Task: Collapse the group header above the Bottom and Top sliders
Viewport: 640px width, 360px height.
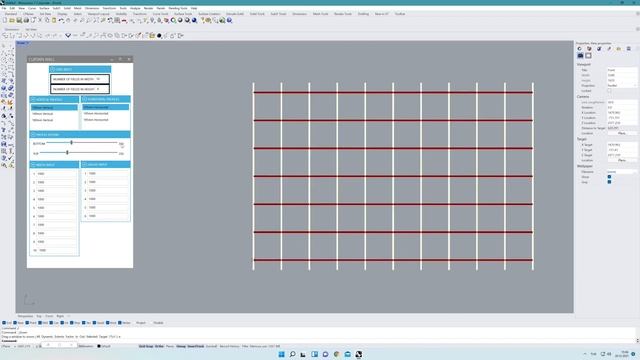Action: (80, 134)
